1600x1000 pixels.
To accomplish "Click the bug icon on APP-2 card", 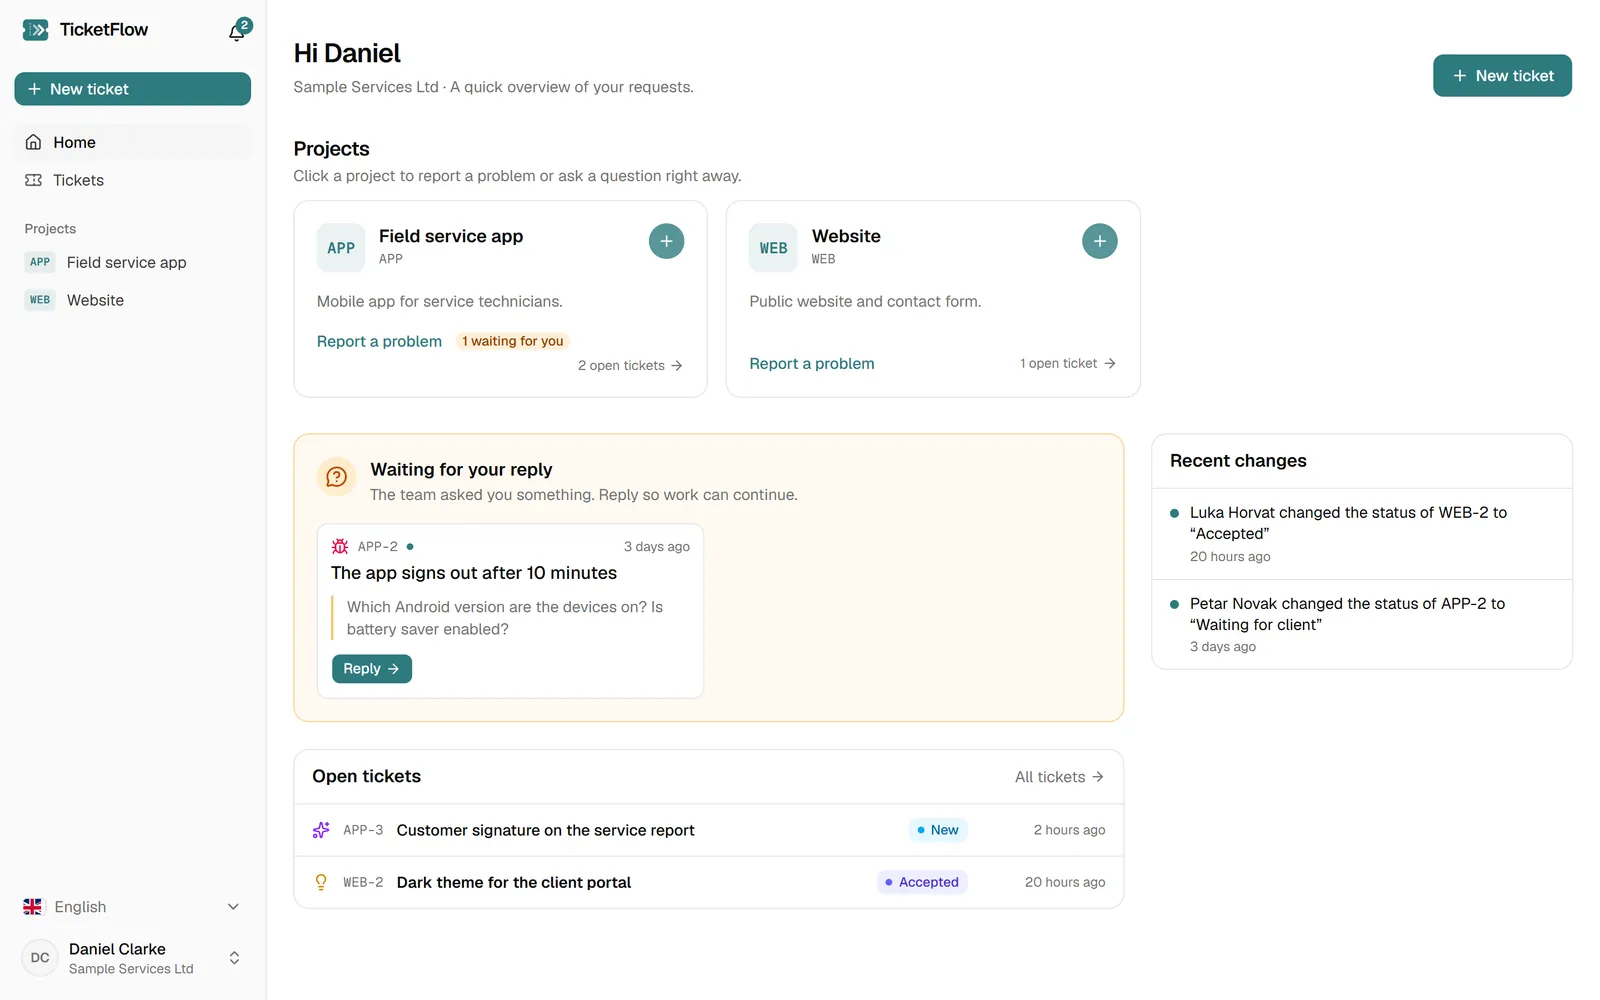I will tap(340, 546).
